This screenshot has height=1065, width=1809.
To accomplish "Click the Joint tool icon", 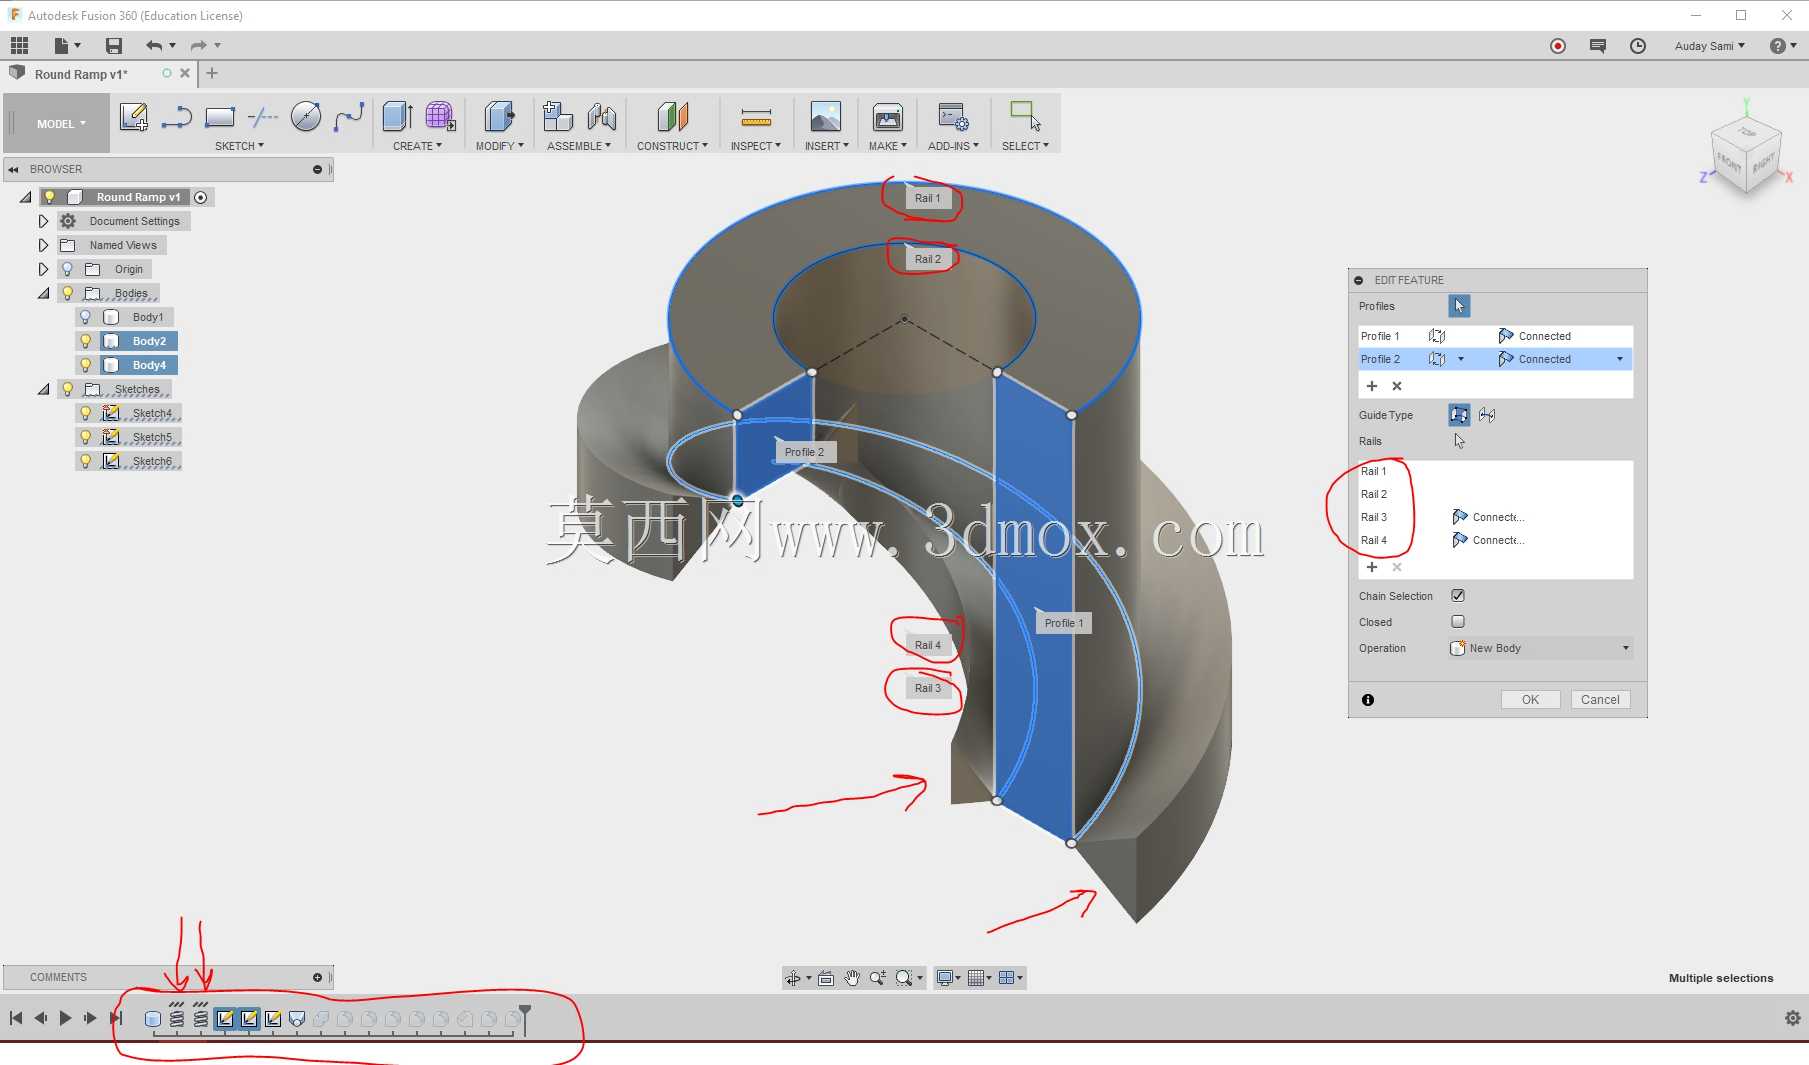I will 601,117.
